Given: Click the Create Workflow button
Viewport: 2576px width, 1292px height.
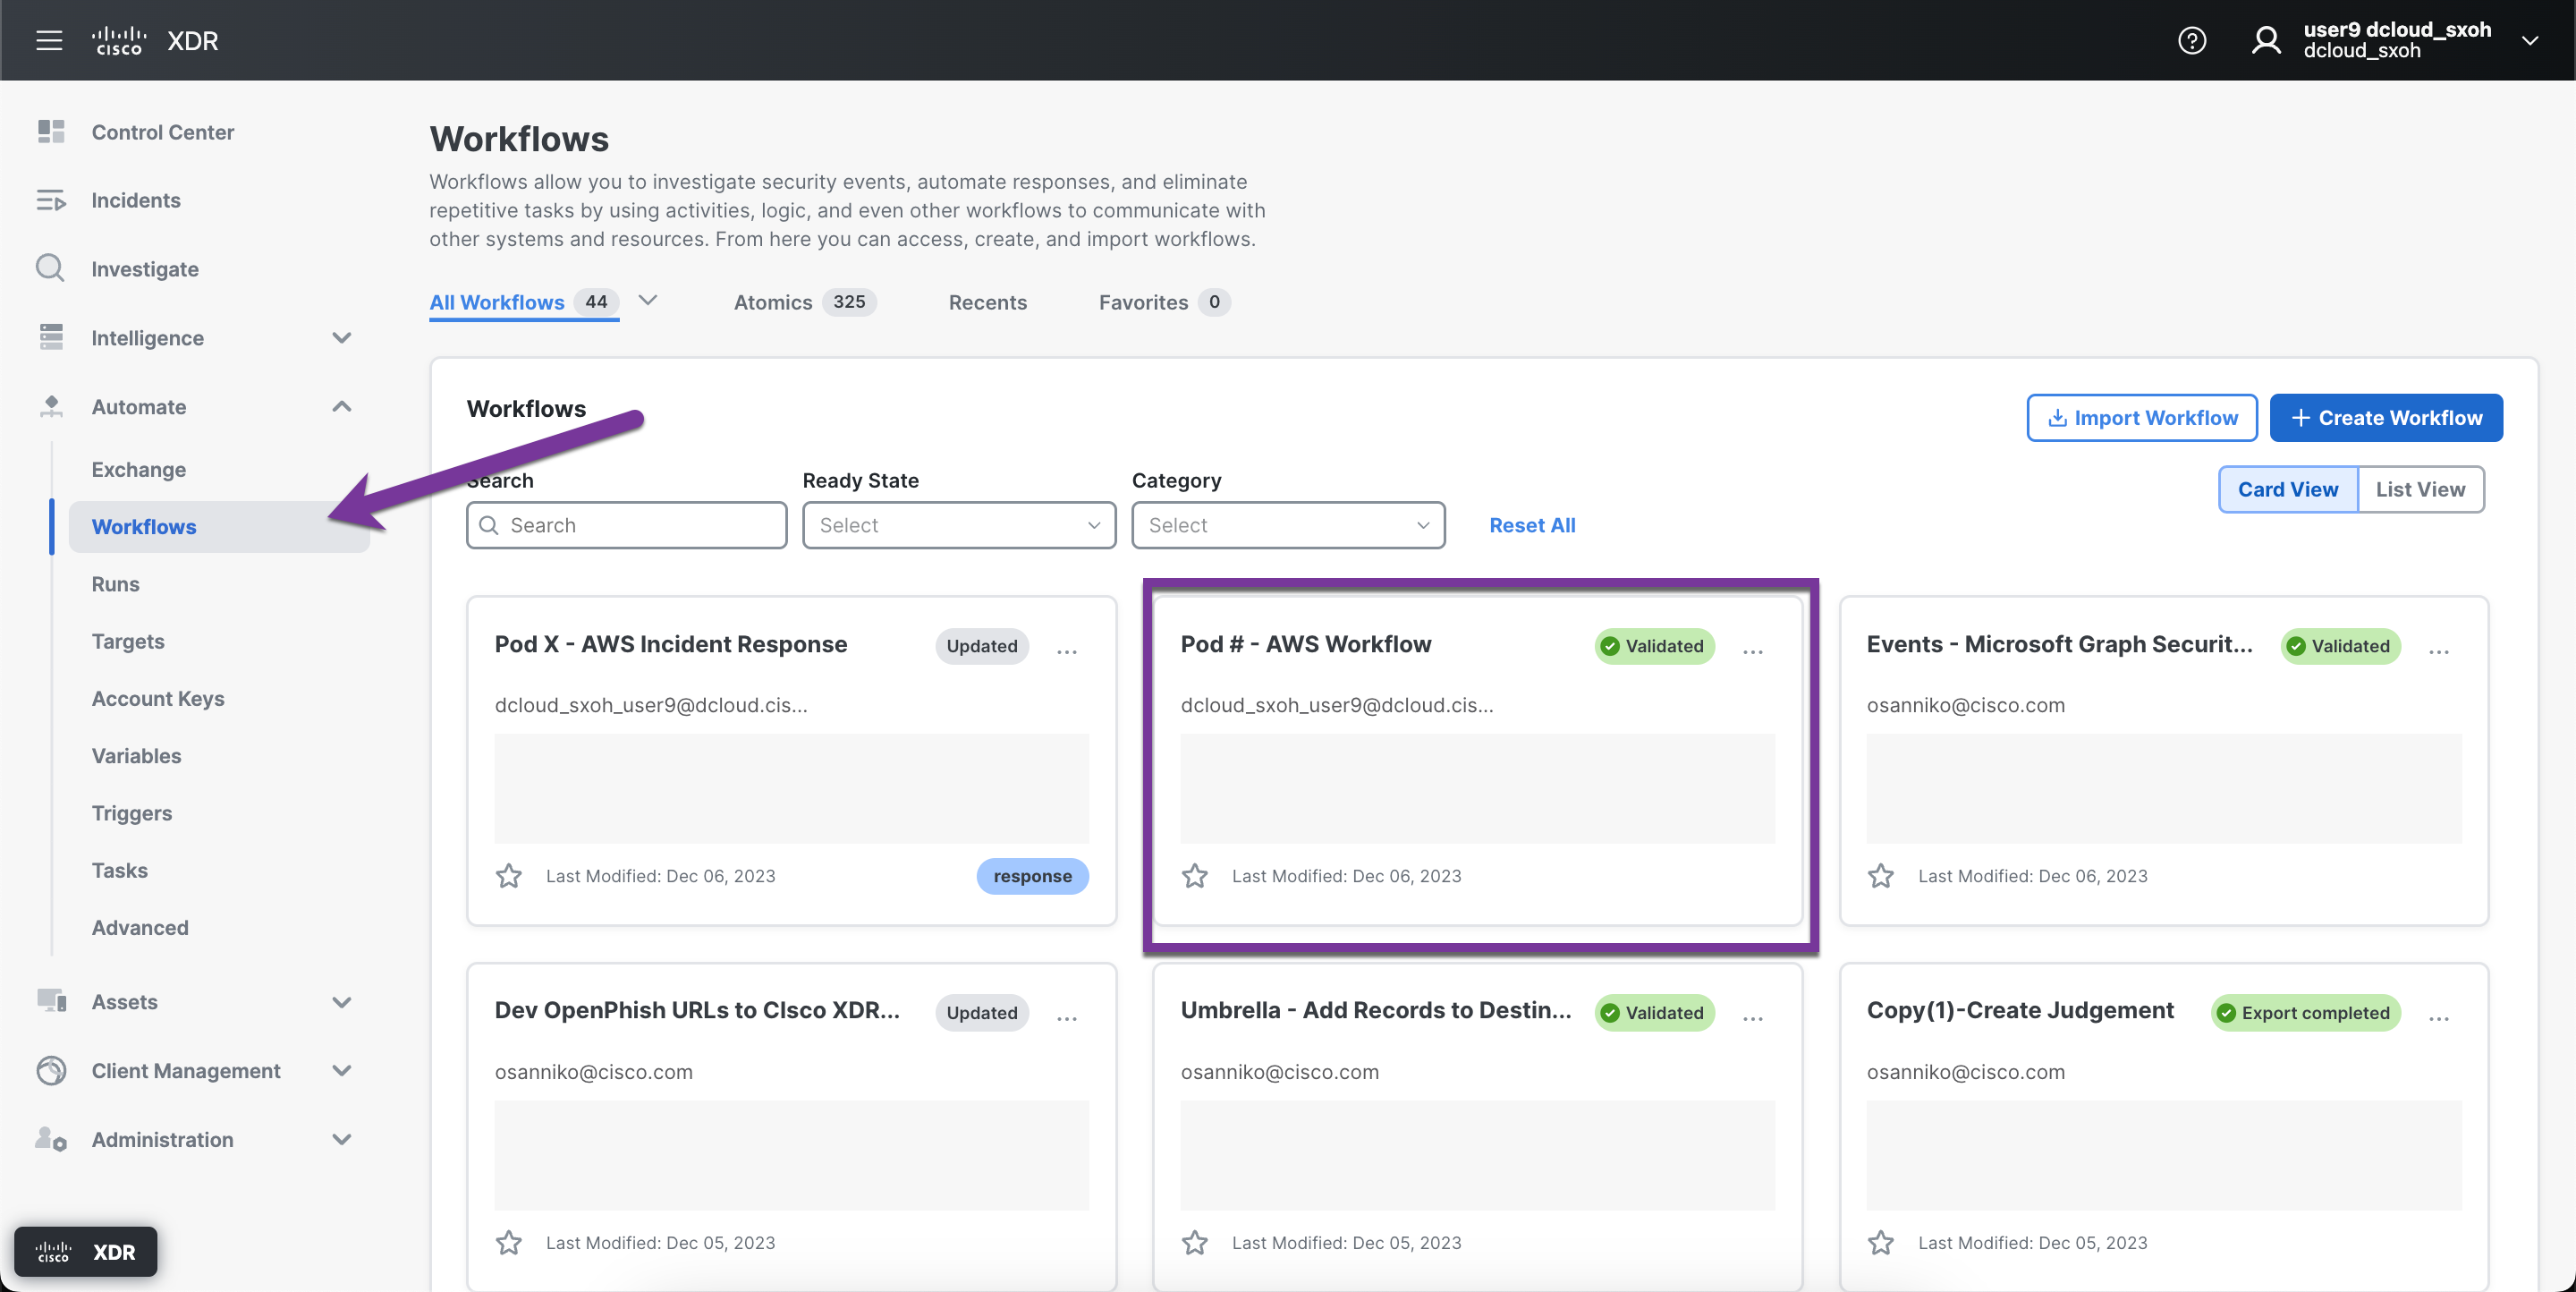Looking at the screenshot, I should click(2385, 417).
